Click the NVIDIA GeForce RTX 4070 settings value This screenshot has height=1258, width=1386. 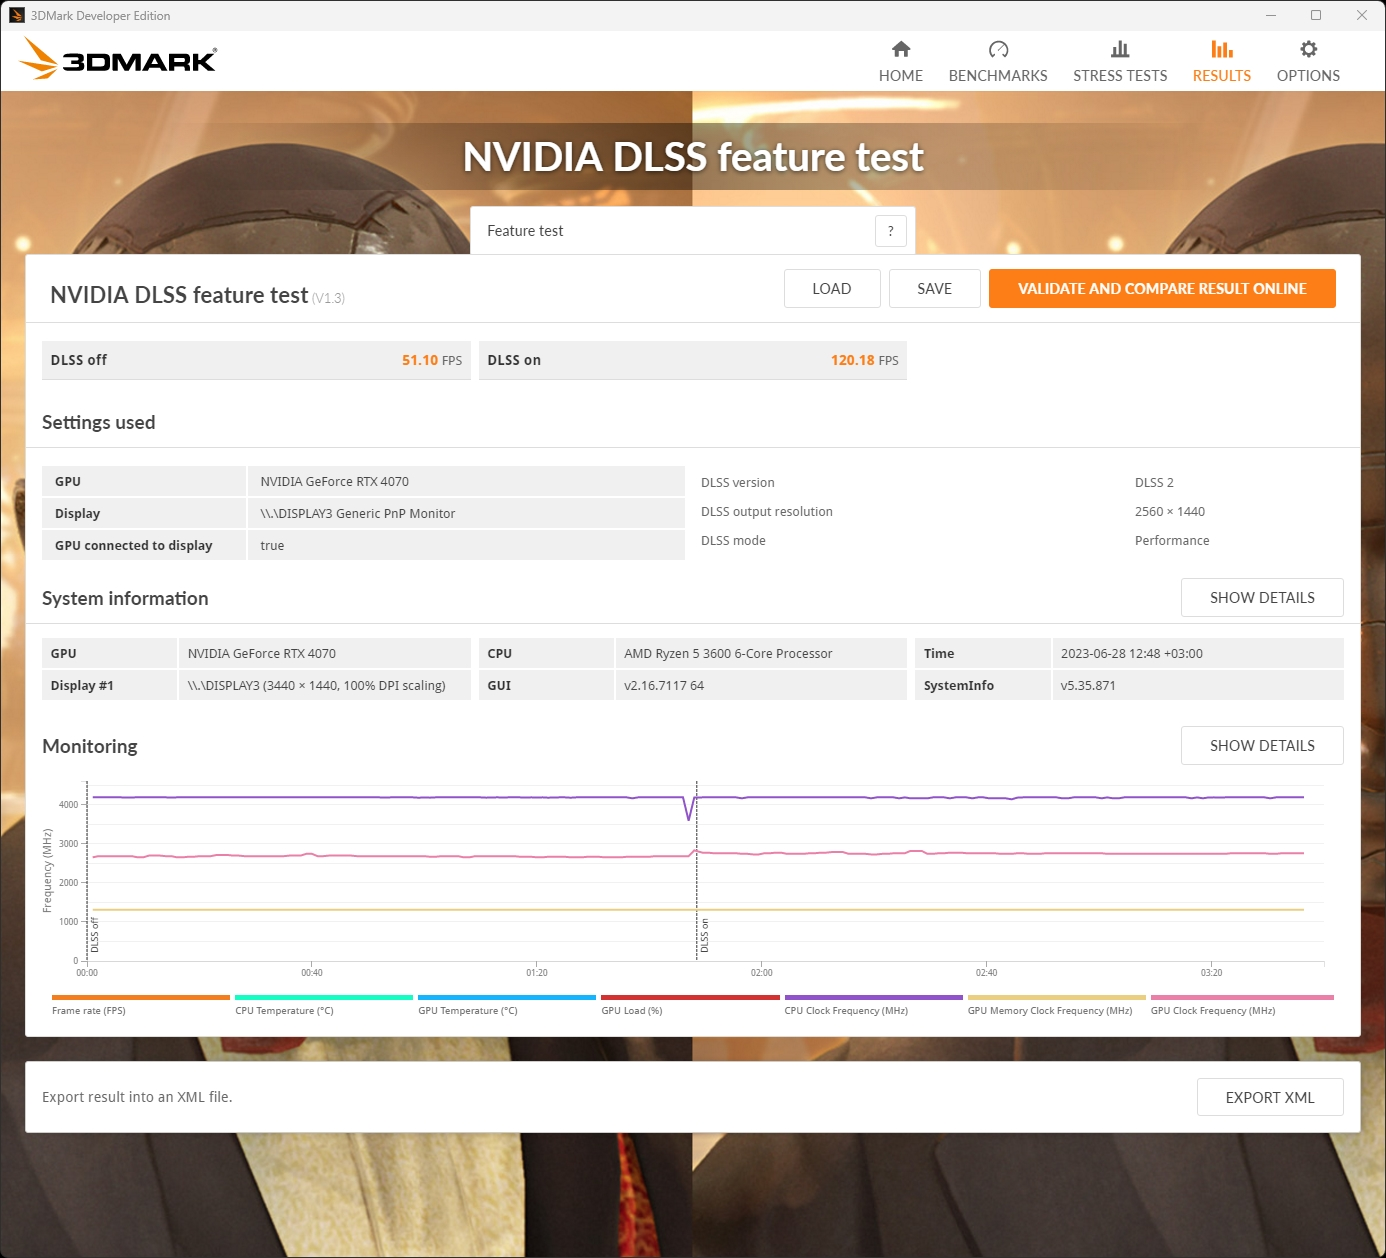pos(335,482)
